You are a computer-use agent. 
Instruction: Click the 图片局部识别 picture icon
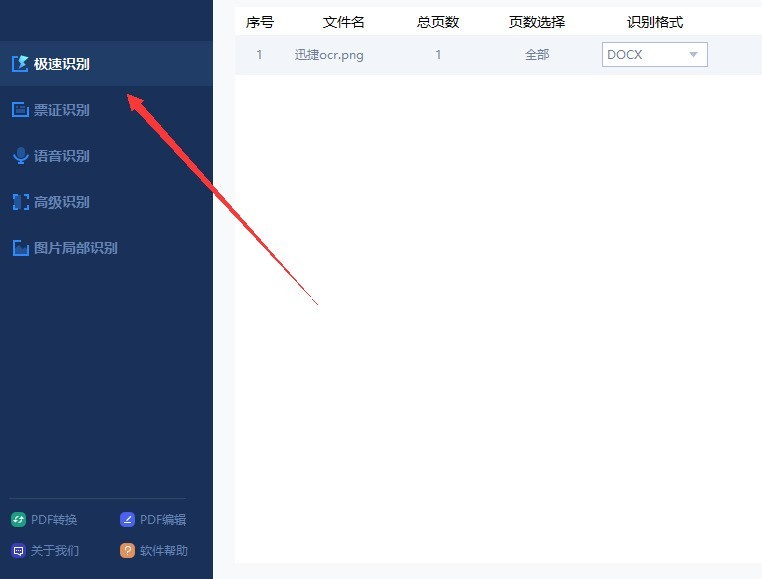click(x=20, y=248)
